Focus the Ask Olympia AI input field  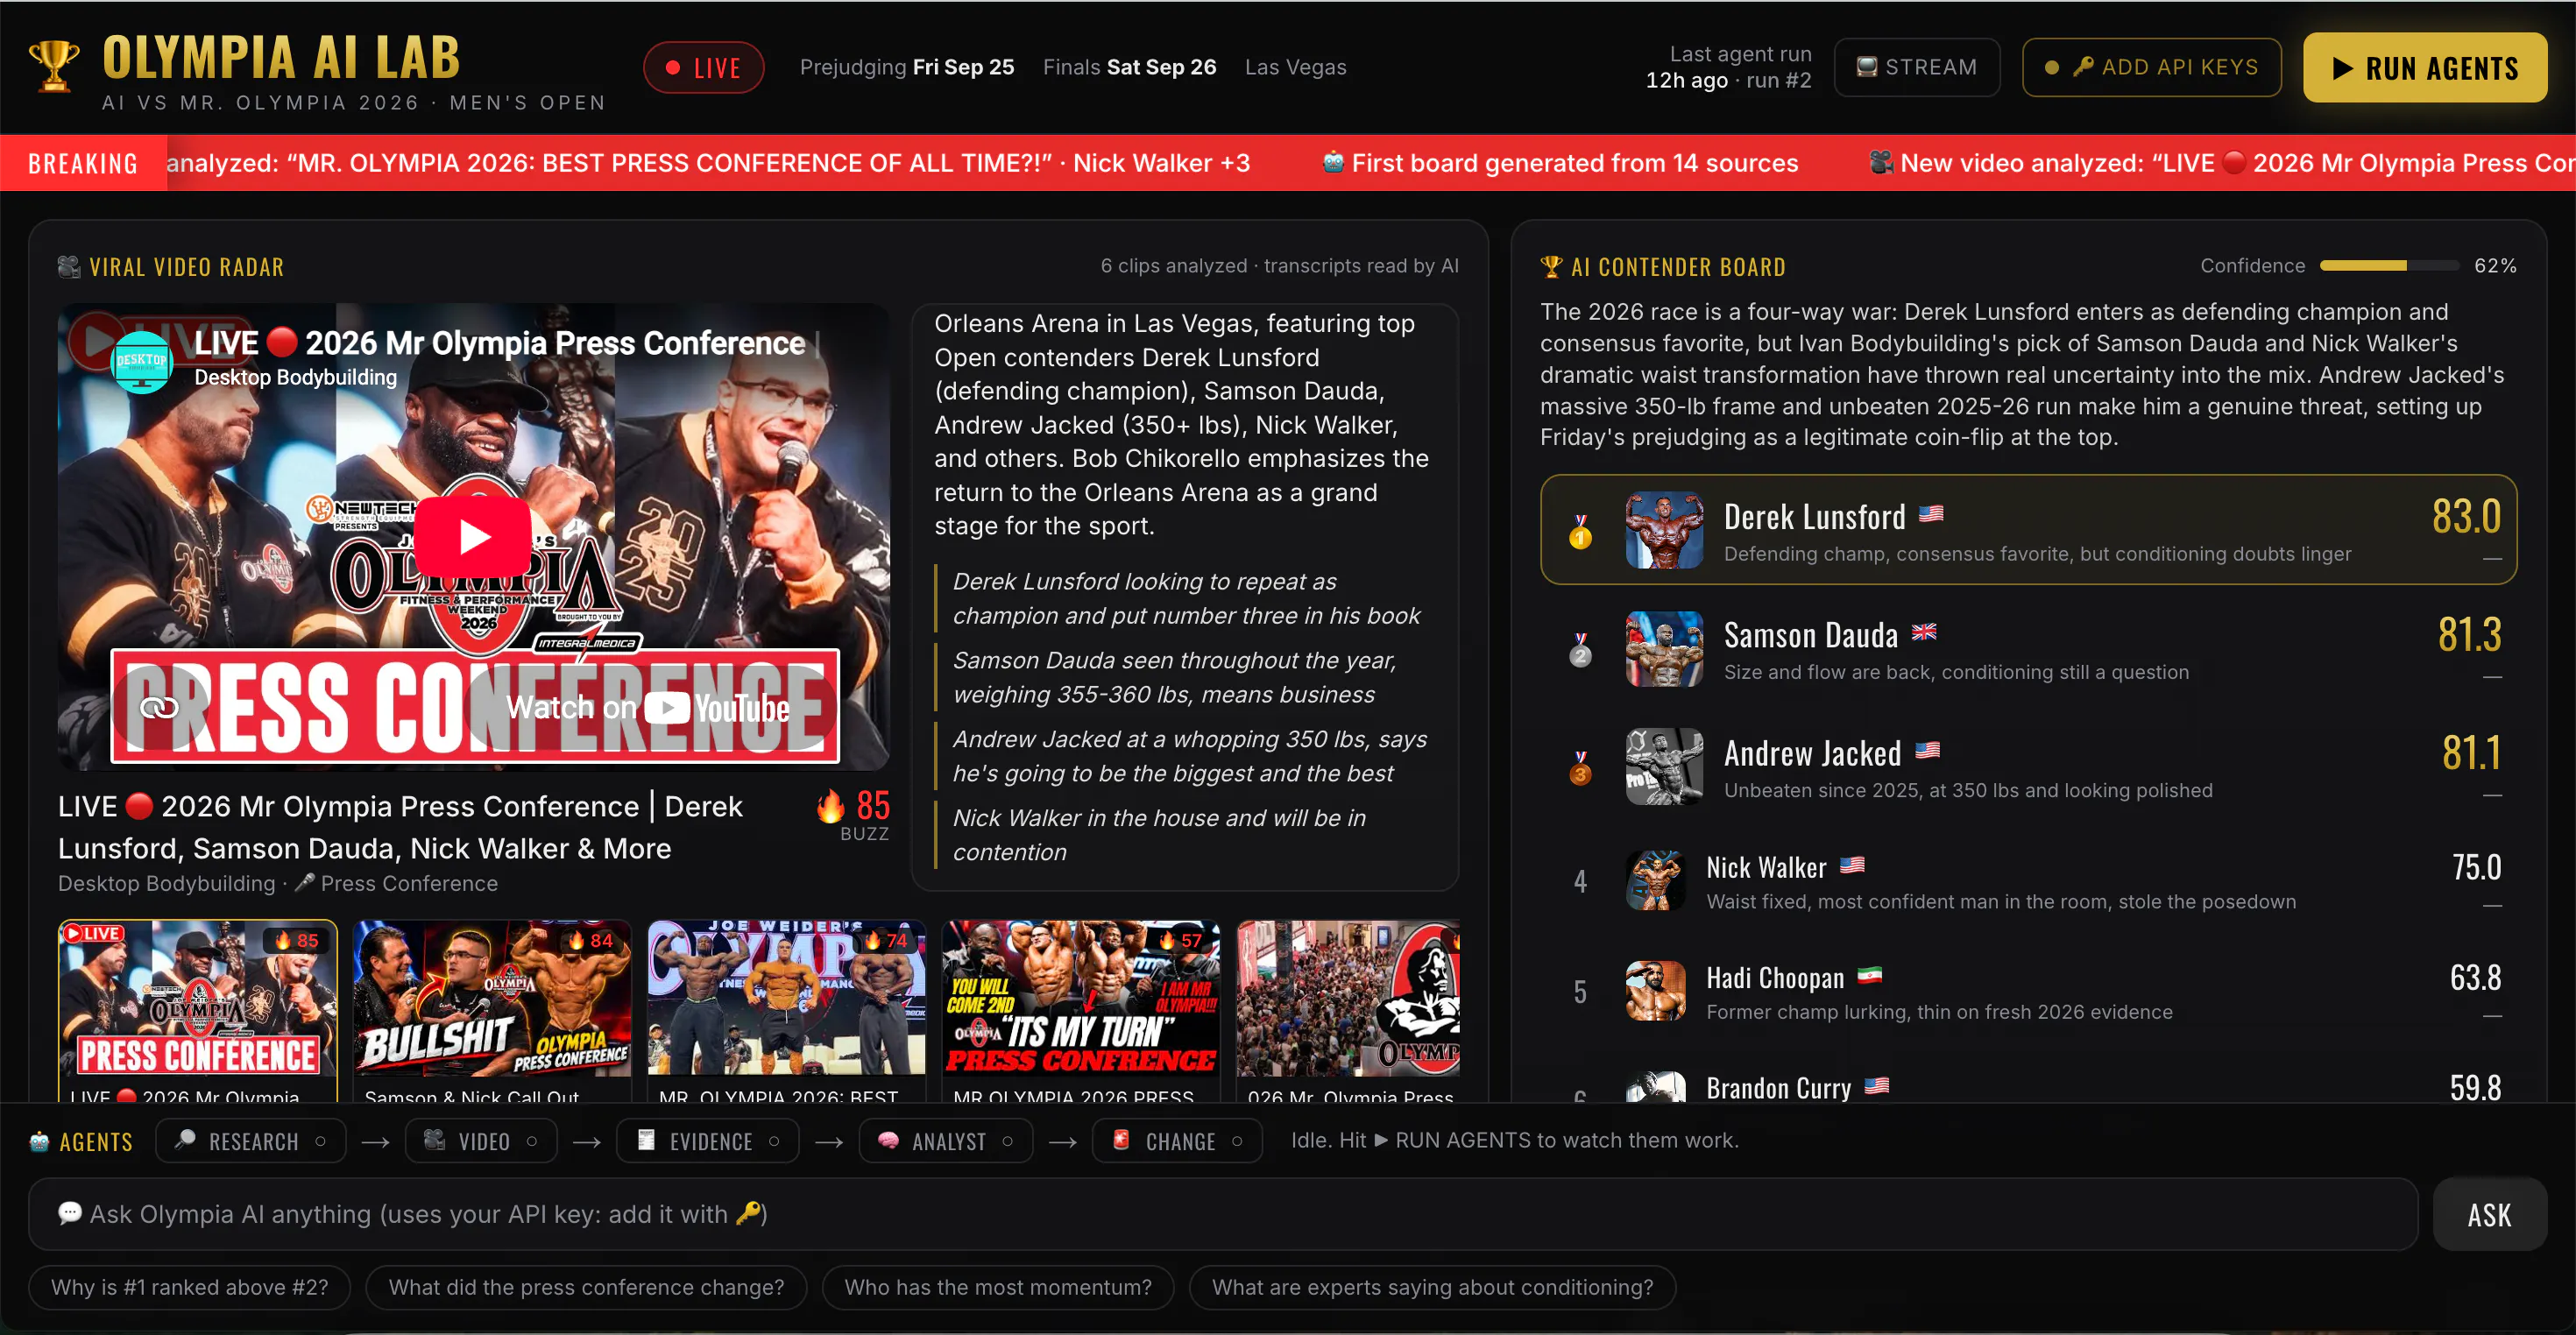(x=1223, y=1214)
